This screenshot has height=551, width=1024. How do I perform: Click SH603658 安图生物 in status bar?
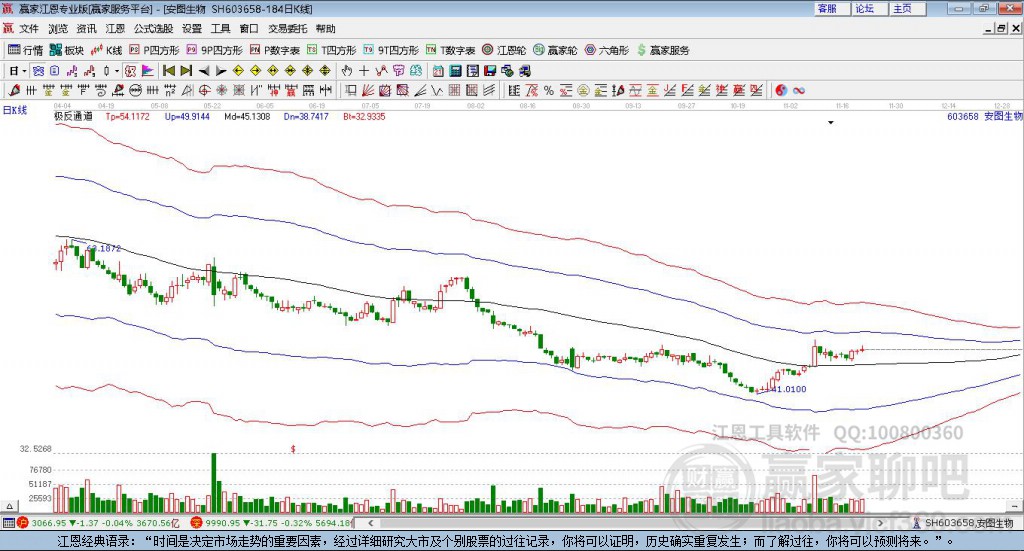point(969,523)
